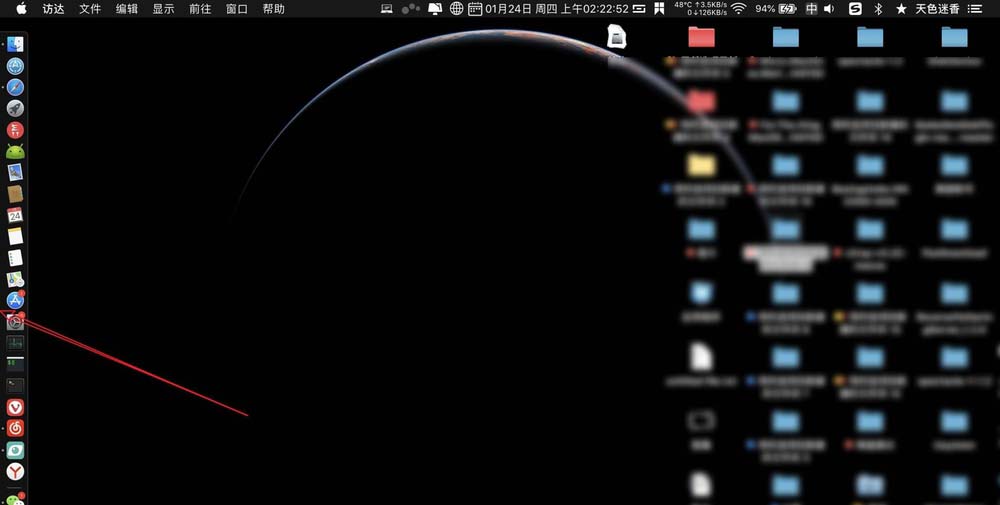Click the user name 天色迷香
Viewport: 1000px width, 505px height.
pyautogui.click(x=938, y=9)
